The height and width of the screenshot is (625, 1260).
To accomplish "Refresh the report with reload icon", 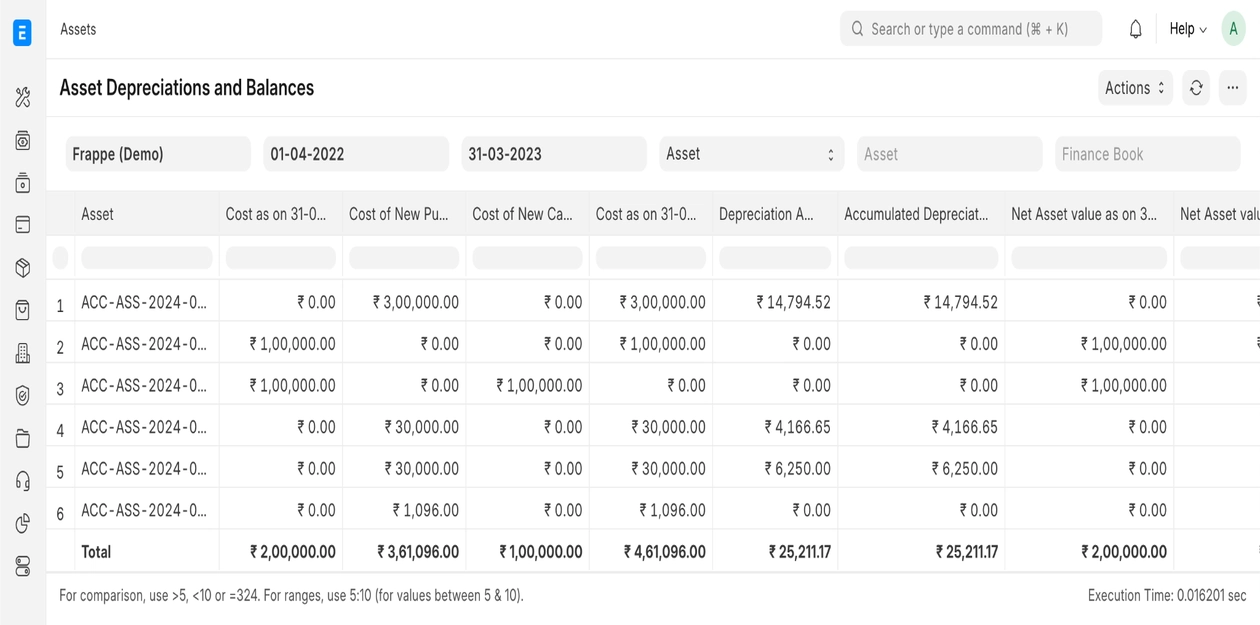I will [x=1196, y=88].
